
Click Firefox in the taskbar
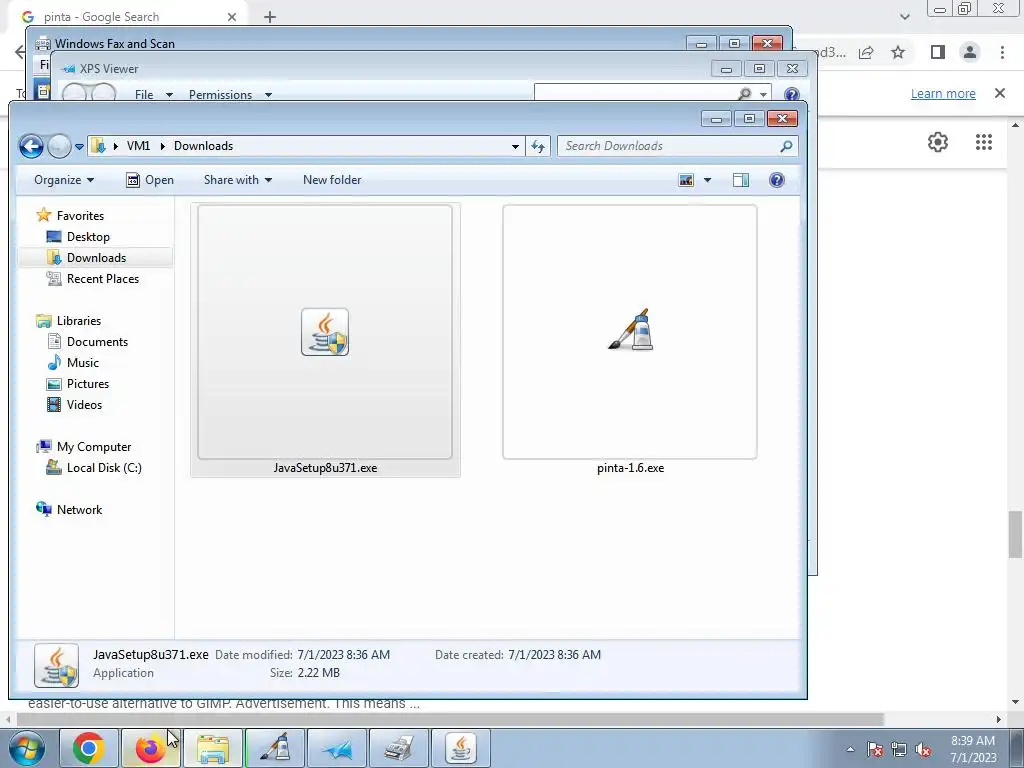[150, 748]
